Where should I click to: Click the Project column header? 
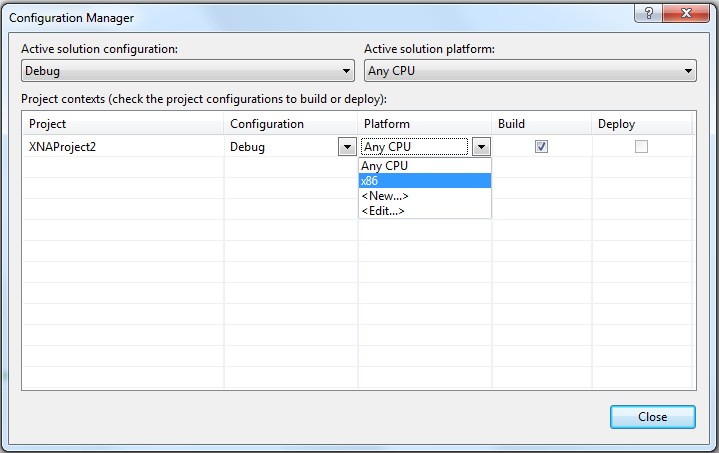click(x=123, y=124)
